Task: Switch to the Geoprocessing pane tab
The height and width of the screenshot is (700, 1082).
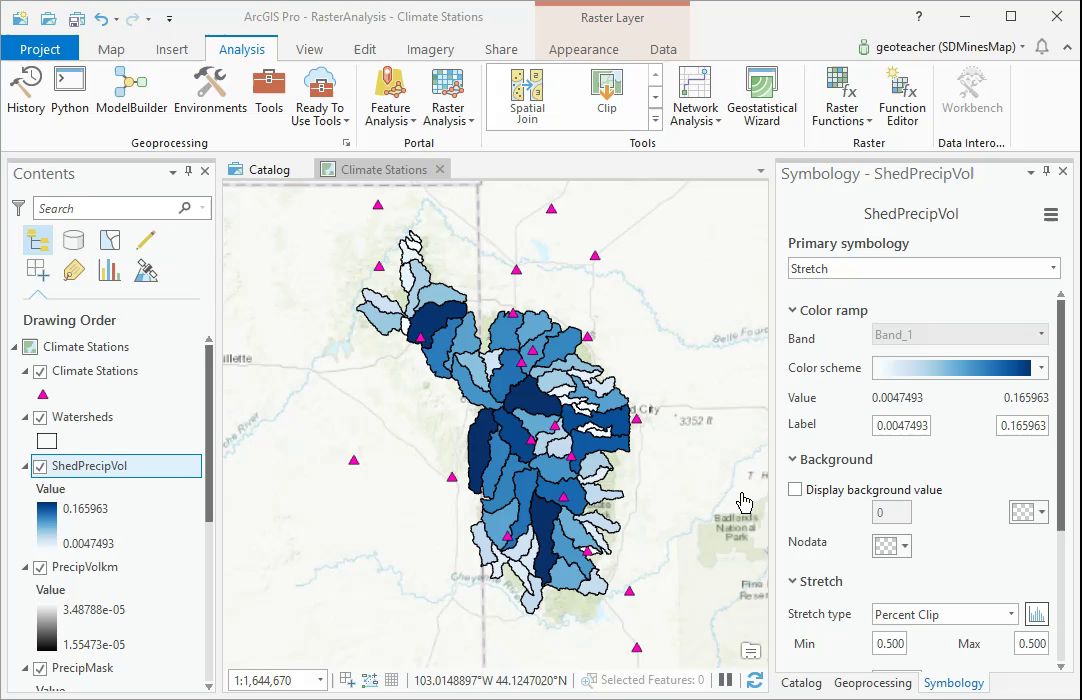Action: click(872, 683)
